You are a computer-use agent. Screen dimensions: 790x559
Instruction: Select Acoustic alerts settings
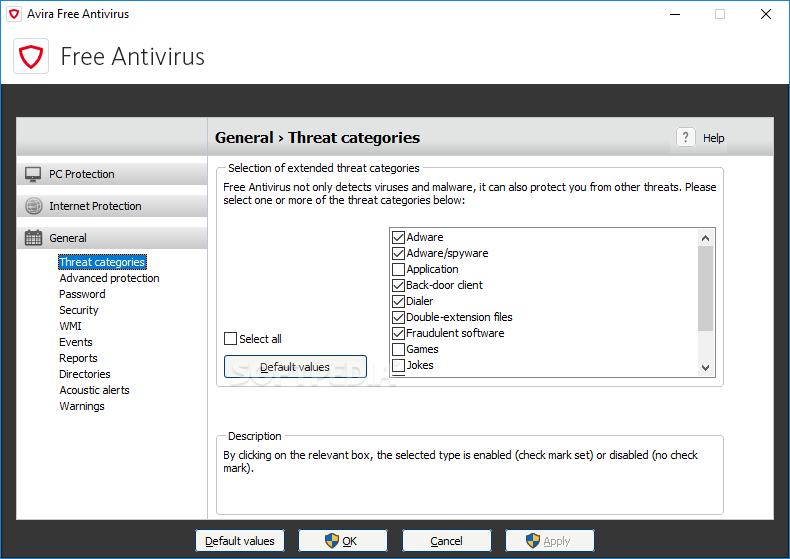94,390
